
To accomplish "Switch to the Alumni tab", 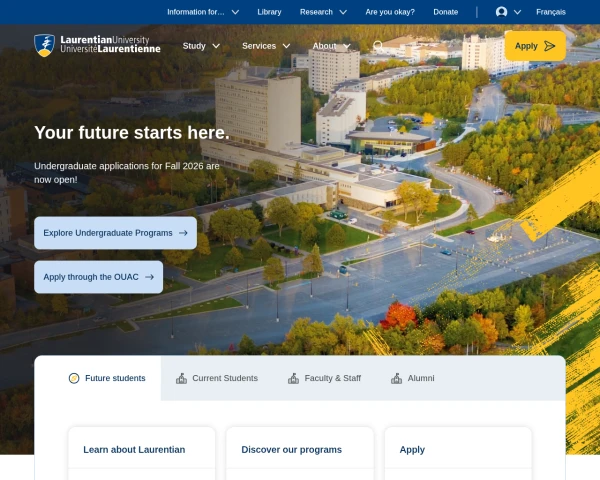I will 412,378.
